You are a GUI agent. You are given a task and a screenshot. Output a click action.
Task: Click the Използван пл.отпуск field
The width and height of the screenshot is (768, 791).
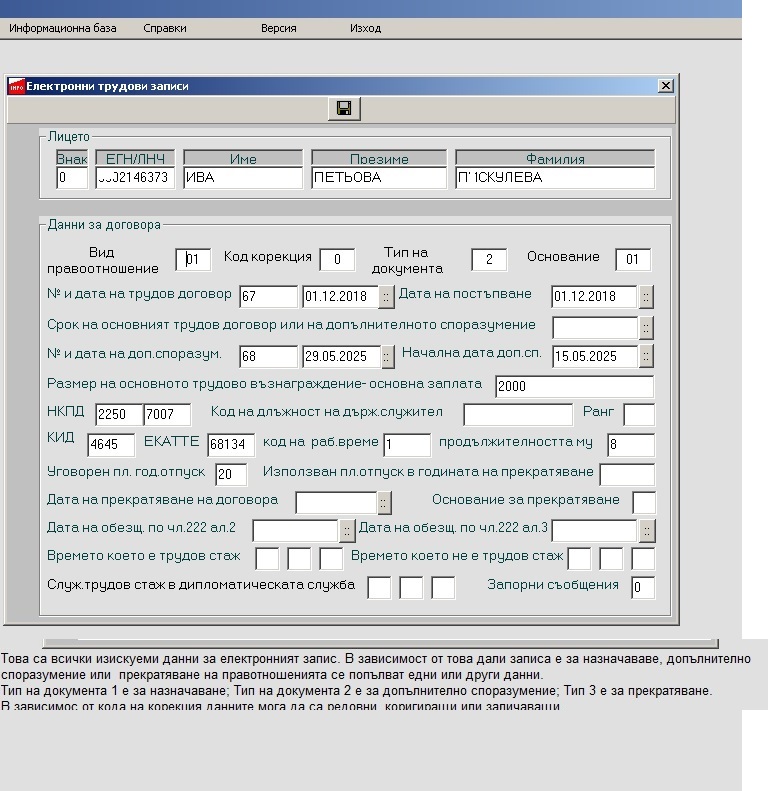[x=627, y=475]
